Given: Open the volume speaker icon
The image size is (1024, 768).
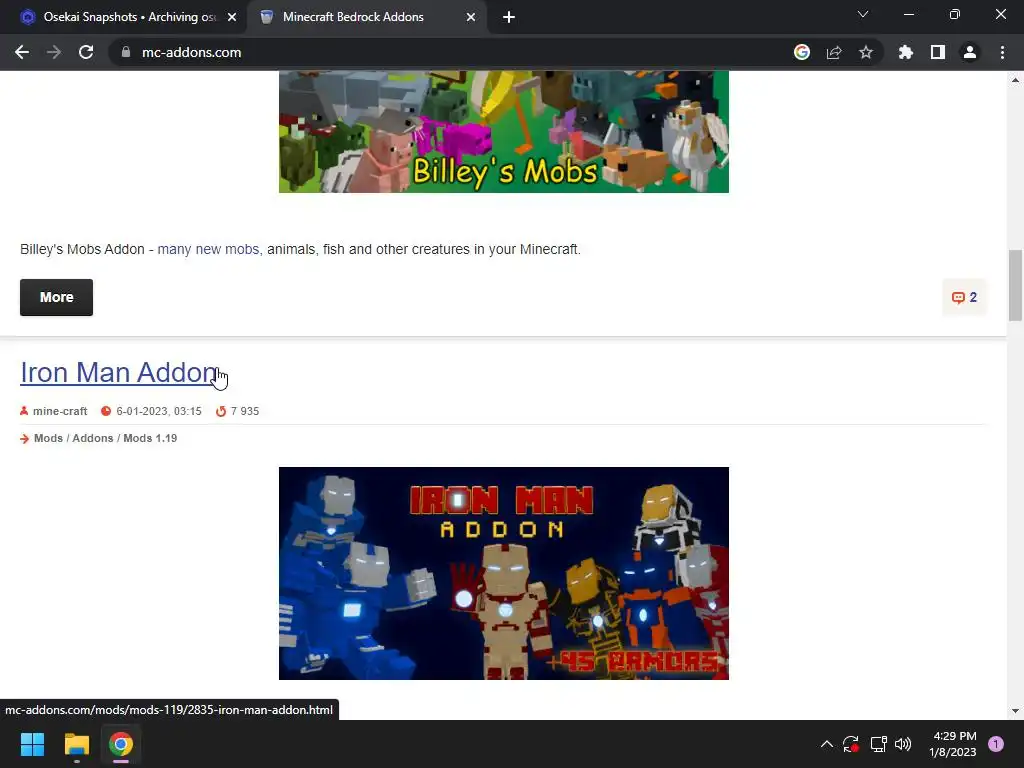Looking at the screenshot, I should [x=903, y=744].
